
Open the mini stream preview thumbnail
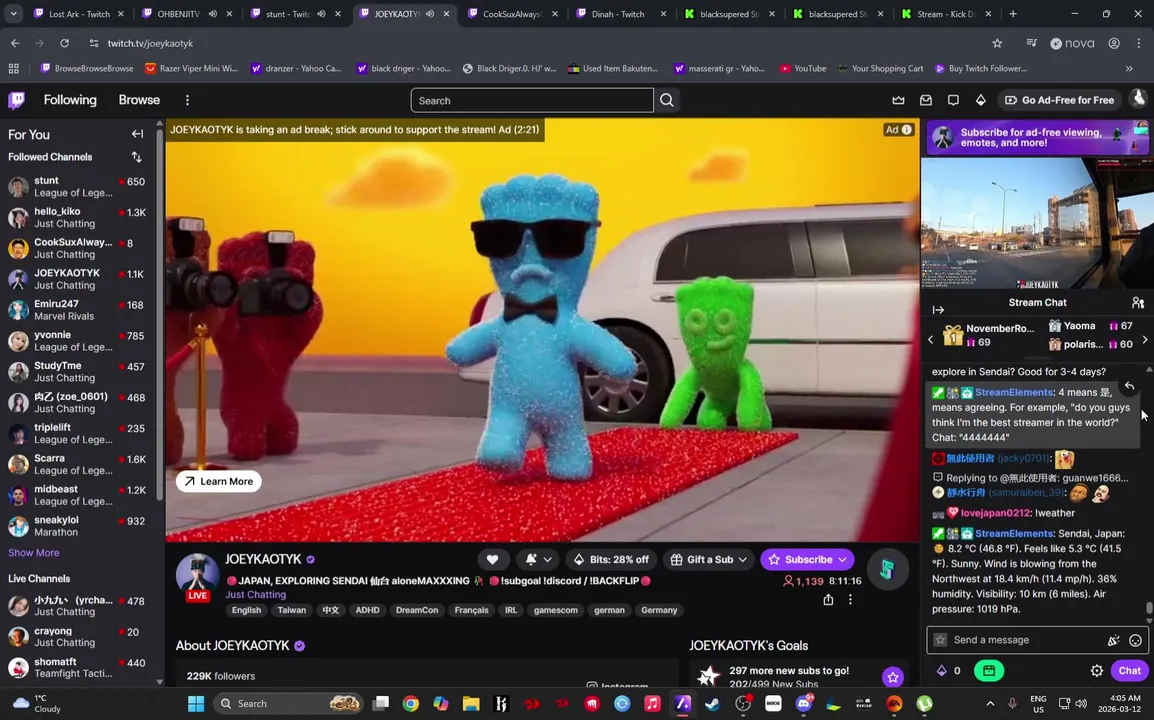tap(1037, 223)
